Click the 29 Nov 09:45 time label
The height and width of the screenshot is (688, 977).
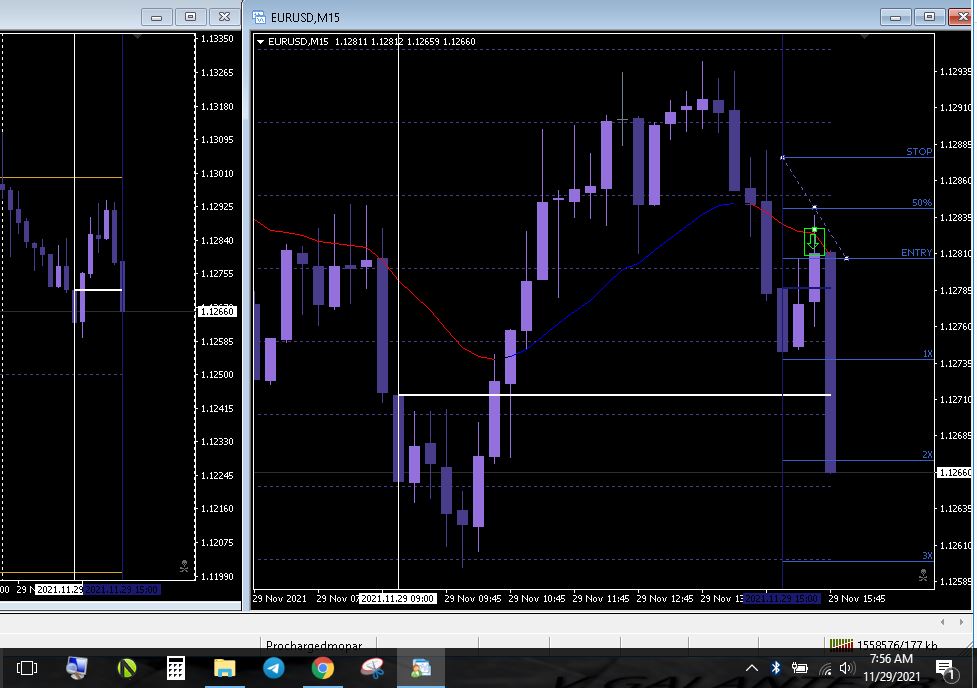[x=472, y=598]
